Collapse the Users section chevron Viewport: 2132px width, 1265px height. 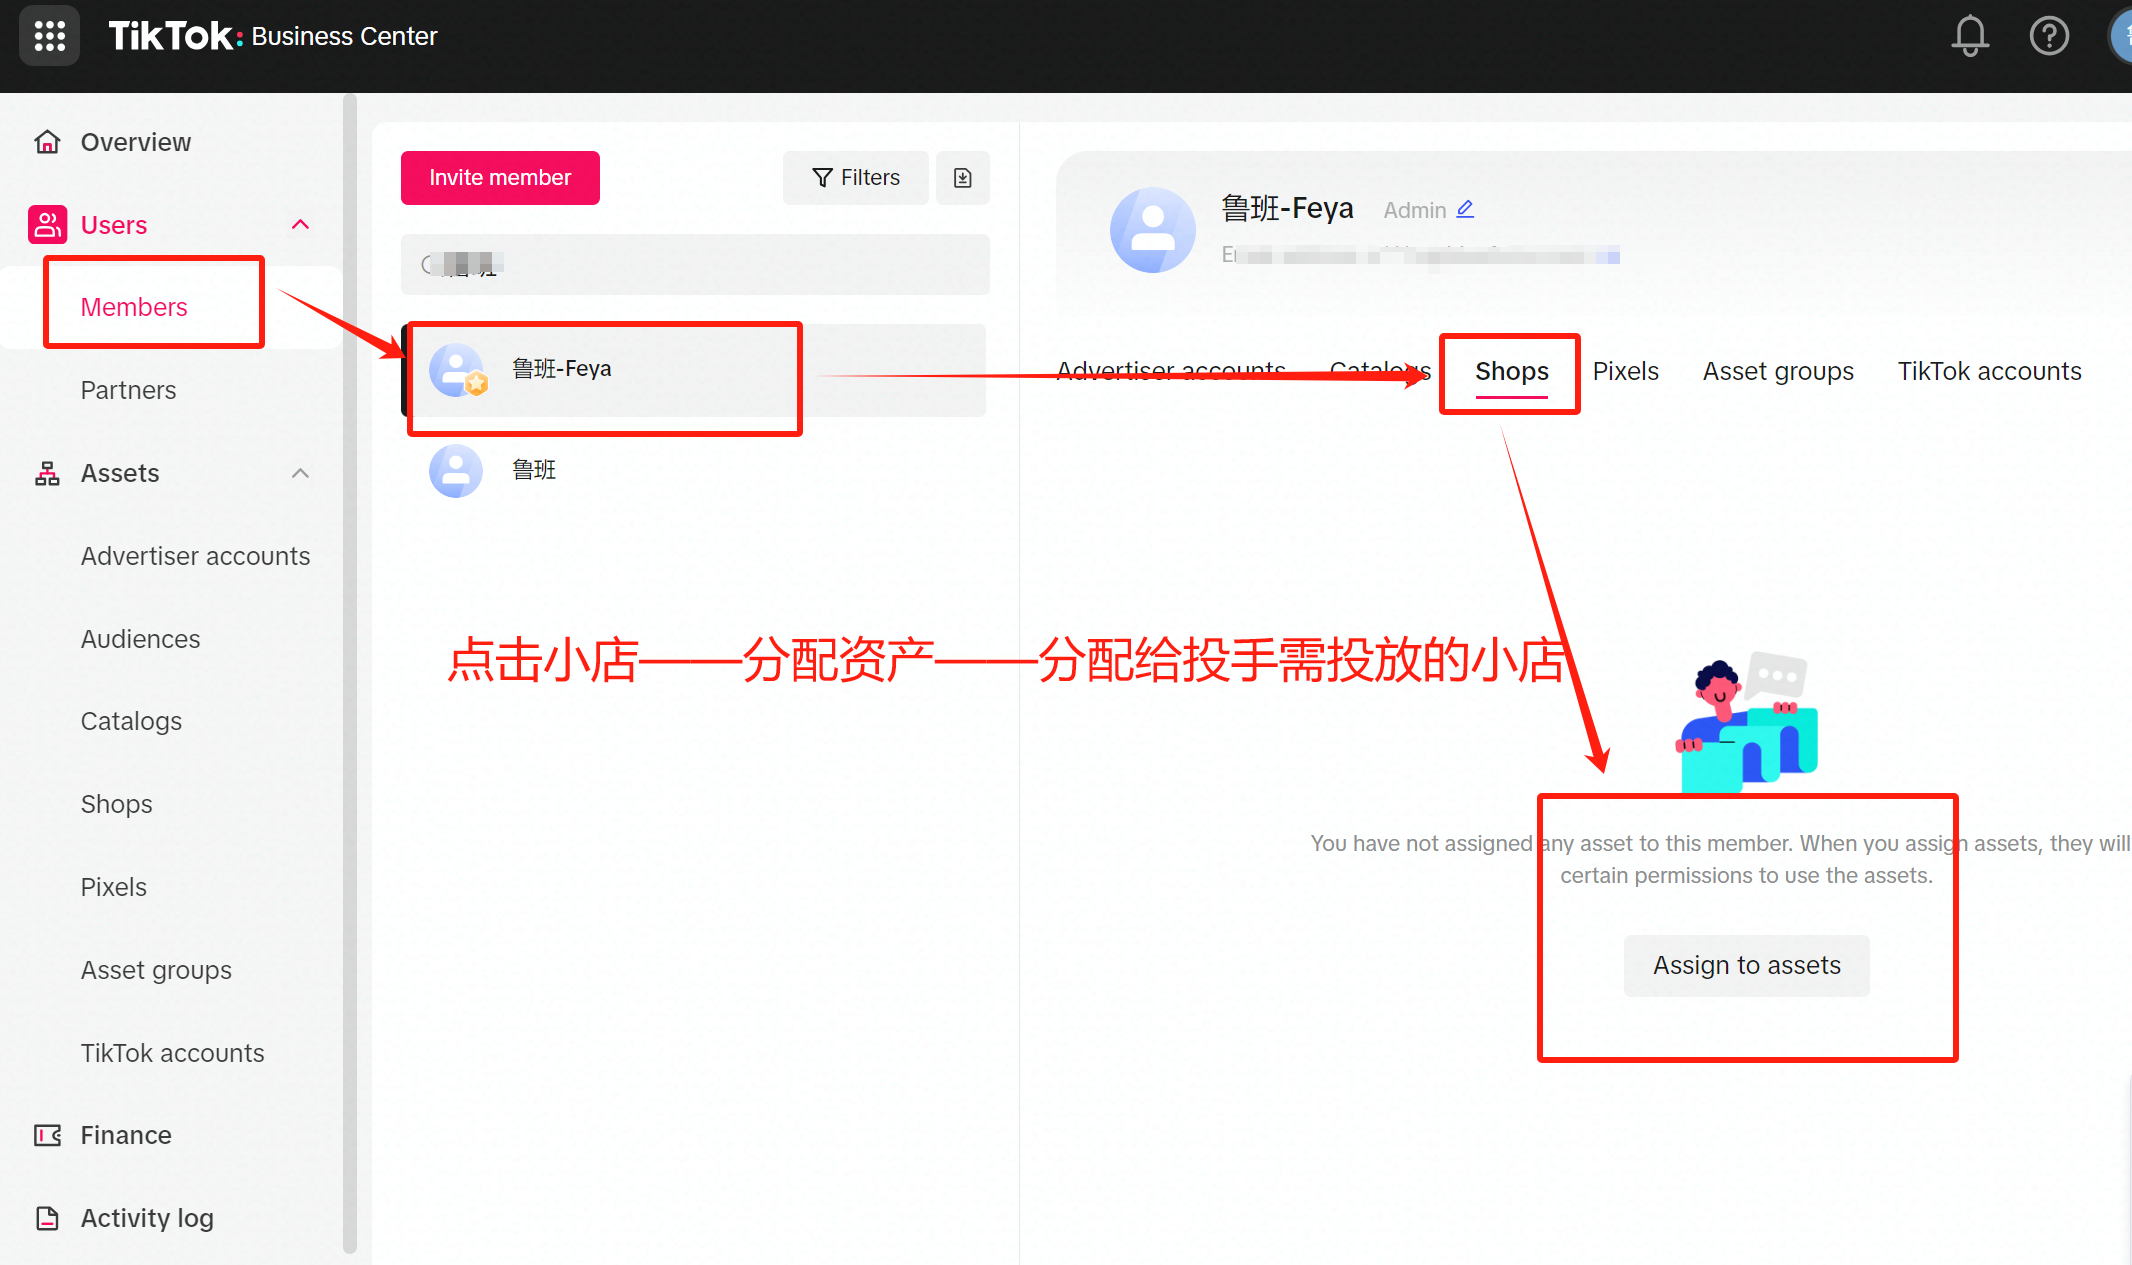[300, 225]
